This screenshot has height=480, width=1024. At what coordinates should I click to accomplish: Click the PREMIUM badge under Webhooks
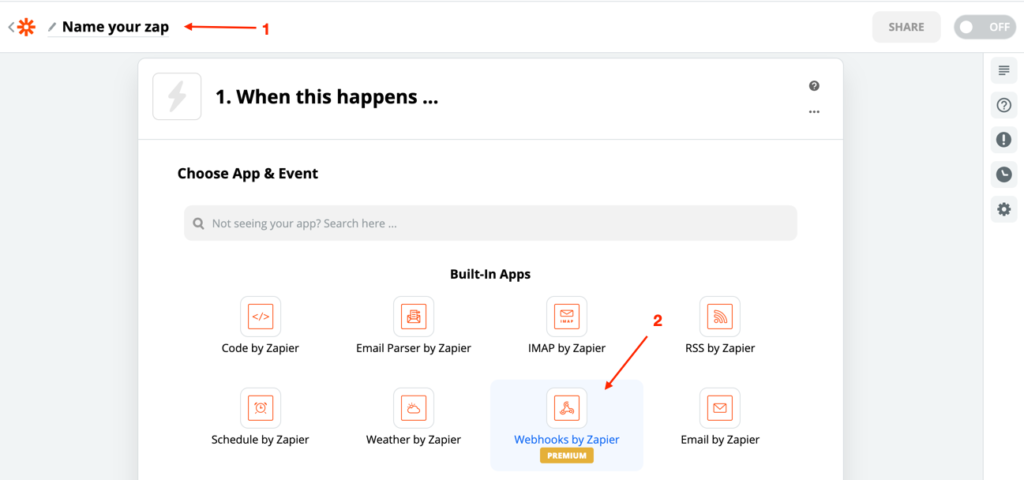pyautogui.click(x=566, y=456)
